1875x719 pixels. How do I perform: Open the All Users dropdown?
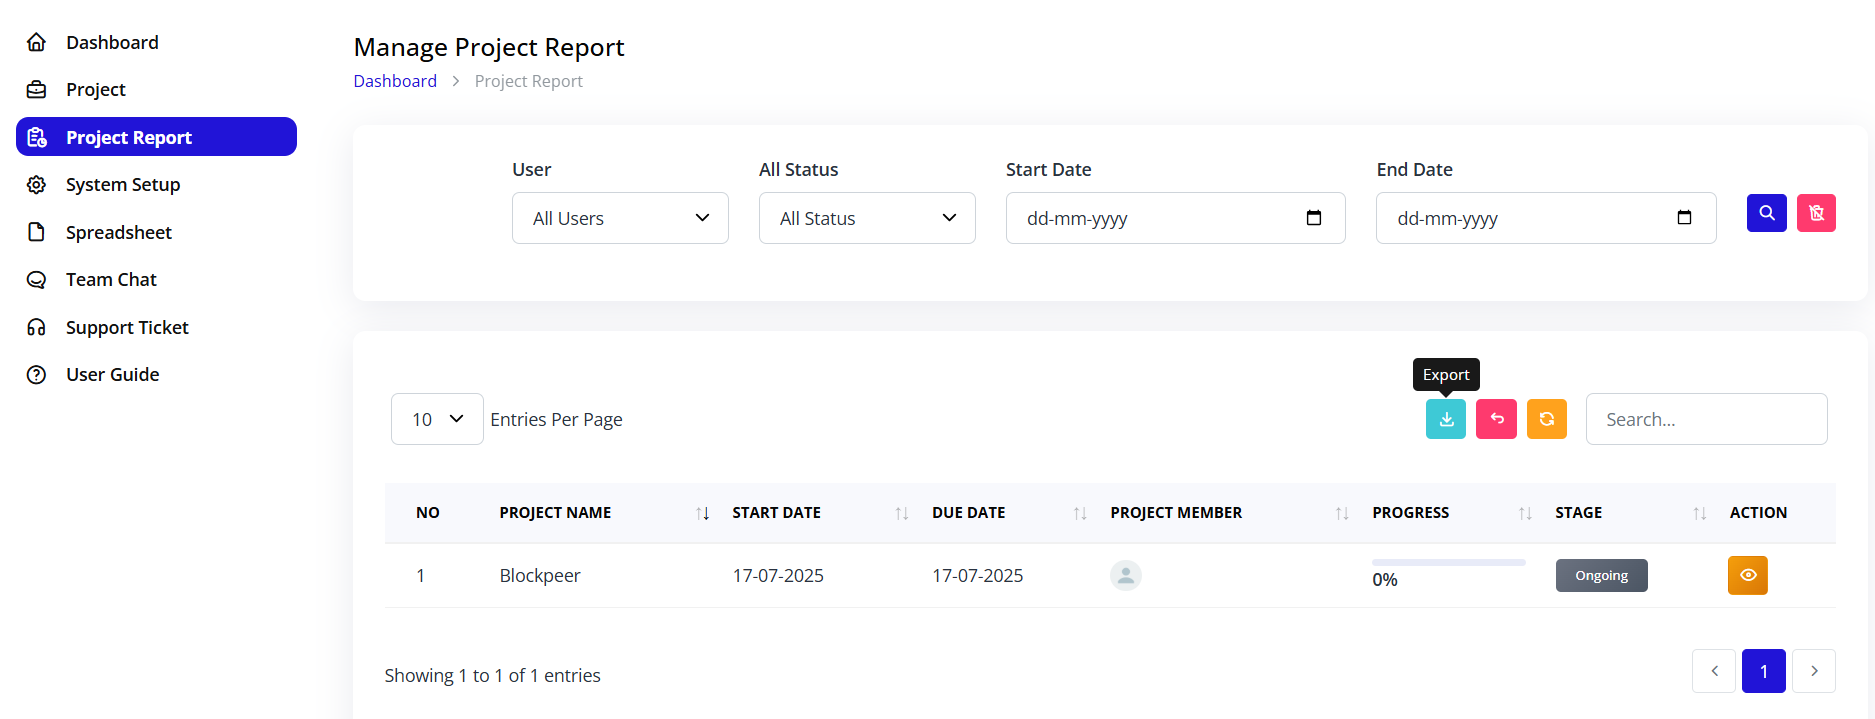point(620,218)
